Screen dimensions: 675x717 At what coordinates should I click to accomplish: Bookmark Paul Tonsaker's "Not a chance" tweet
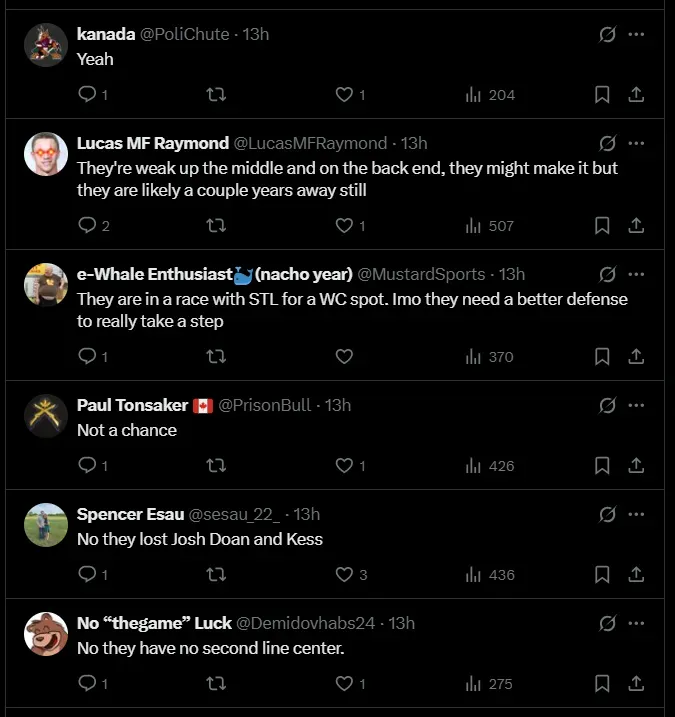(x=602, y=466)
